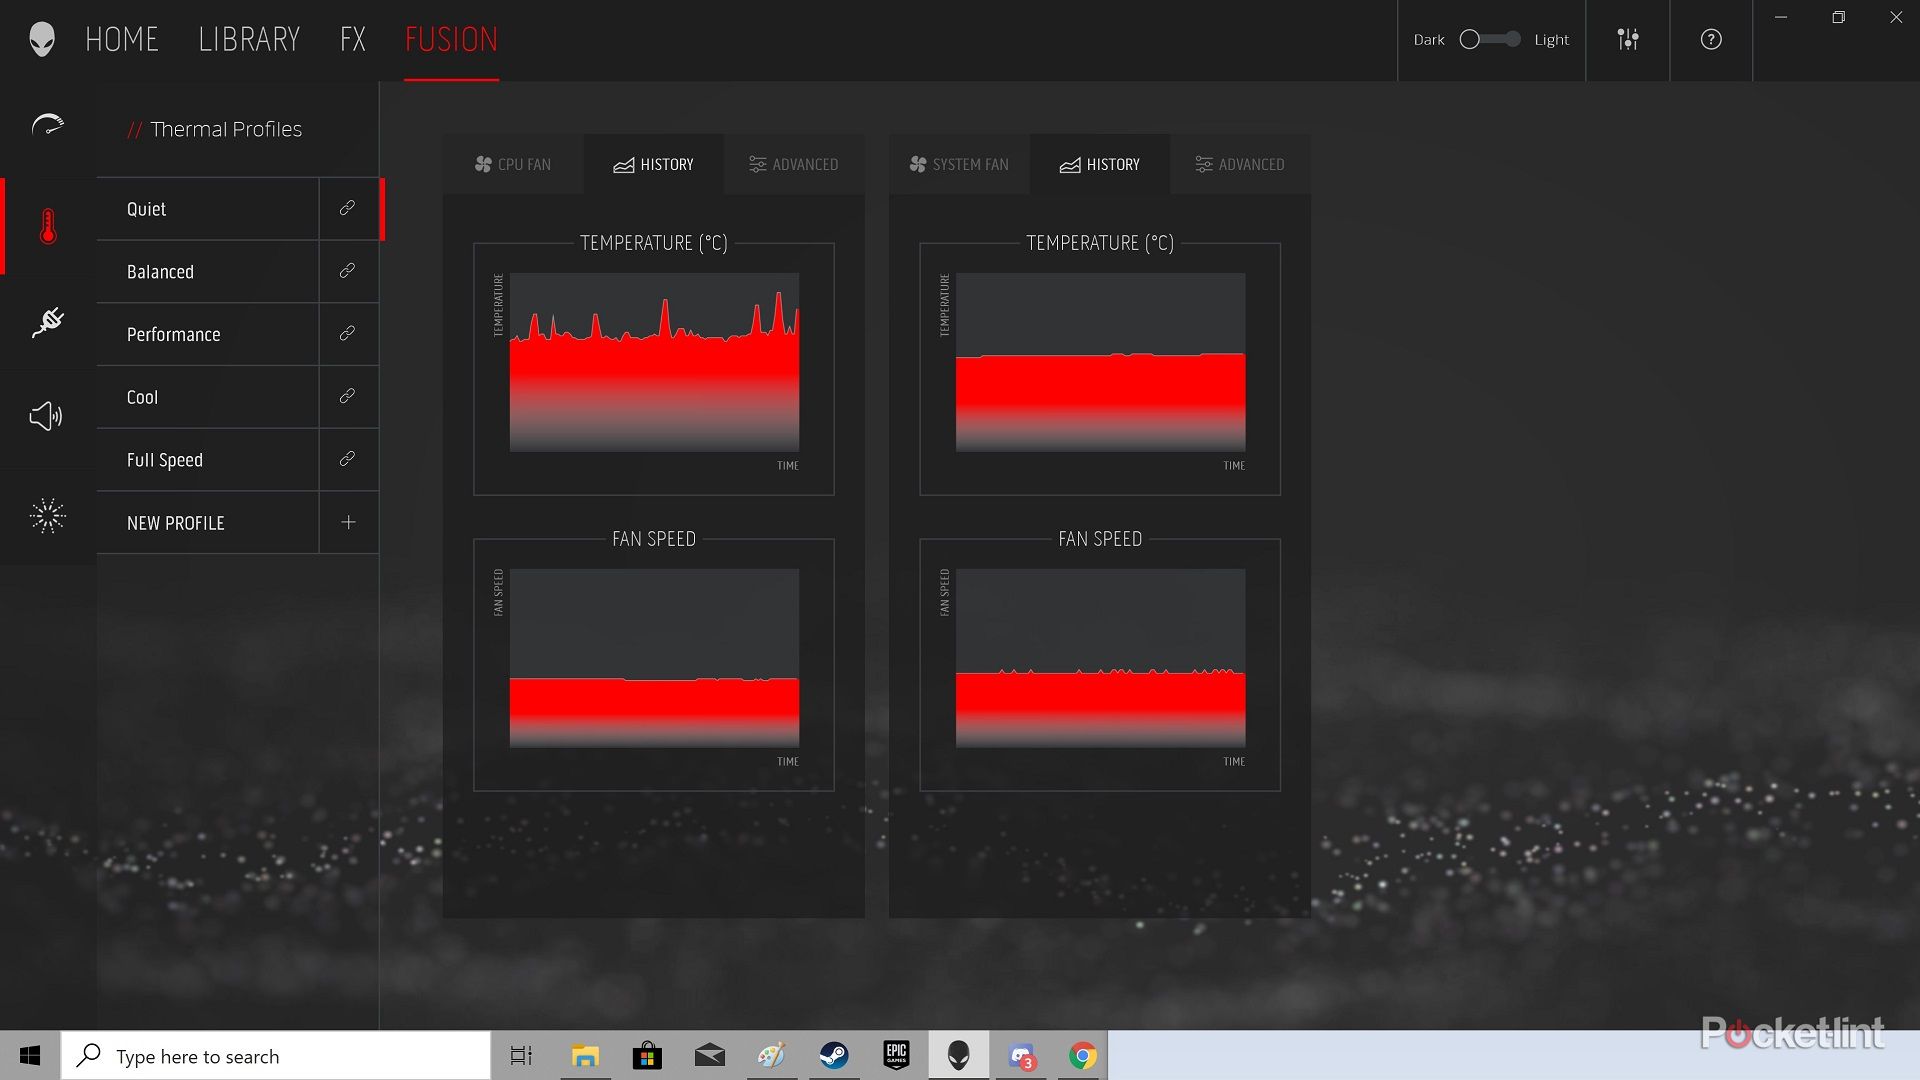Screen dimensions: 1920x1080
Task: Switch to the CPU FAN tab
Action: 513,165
